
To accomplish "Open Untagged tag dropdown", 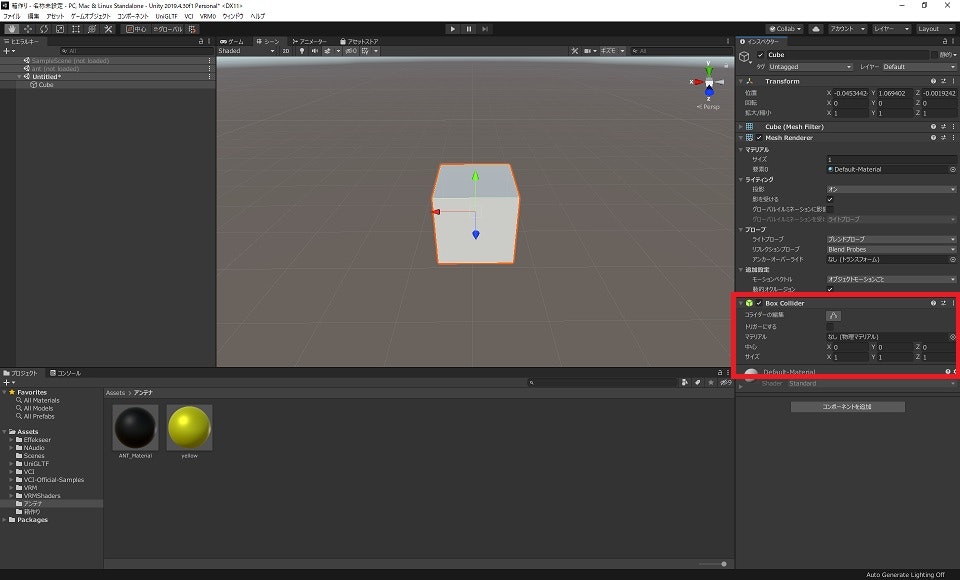I will tap(810, 67).
